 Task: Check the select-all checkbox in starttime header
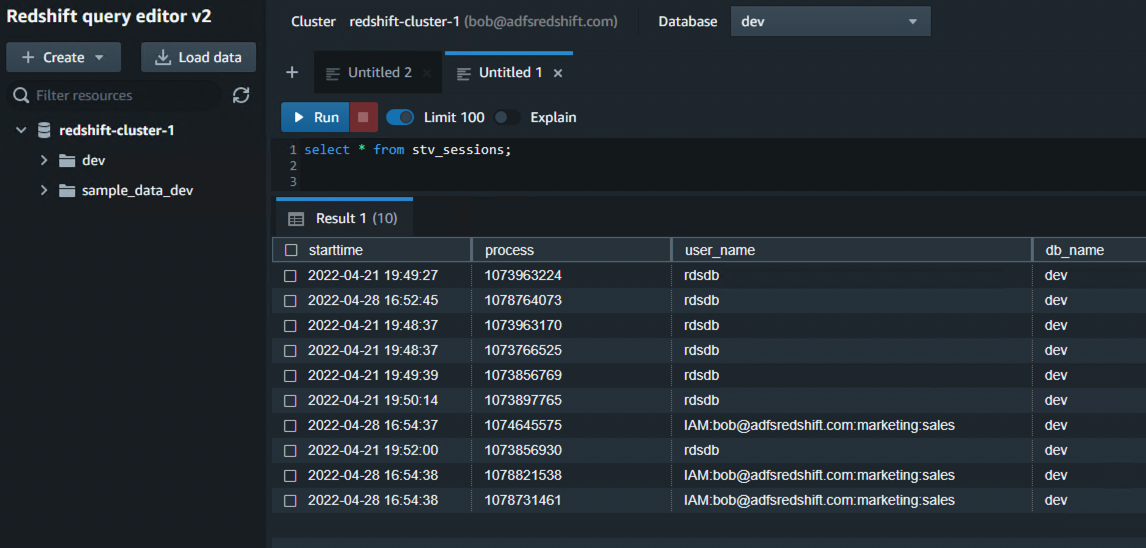tap(292, 250)
